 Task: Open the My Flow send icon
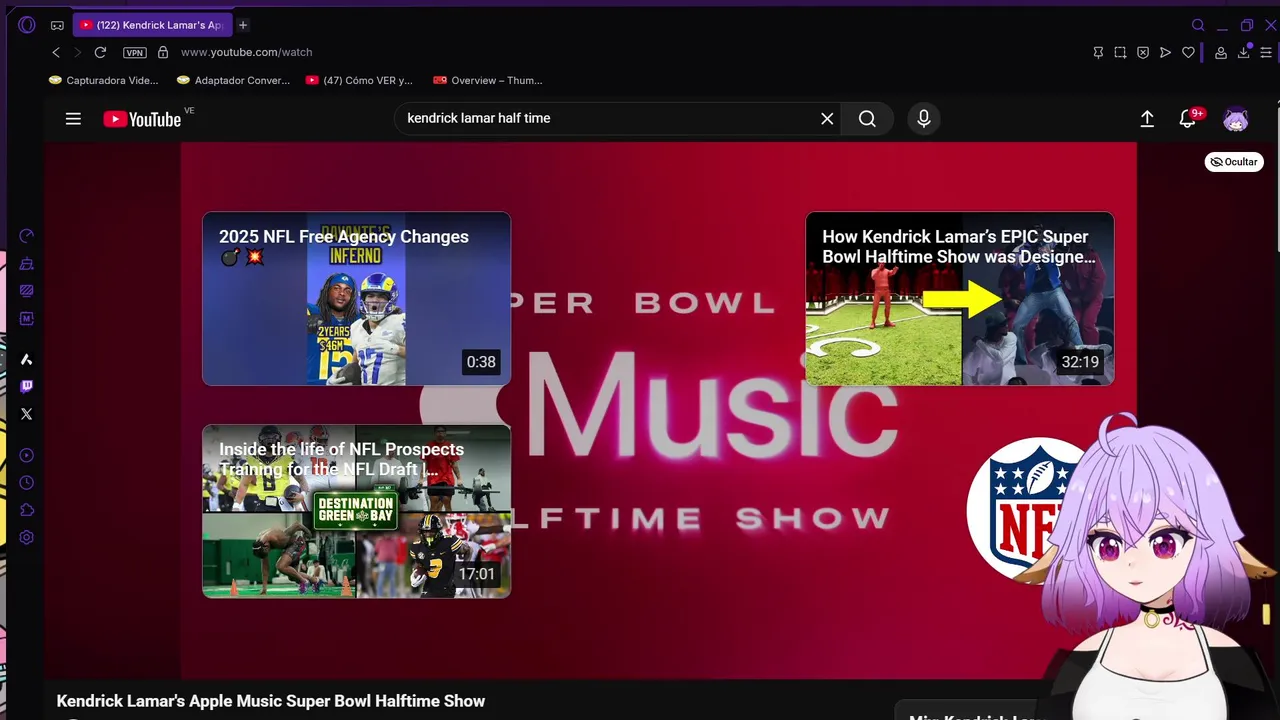point(1165,52)
